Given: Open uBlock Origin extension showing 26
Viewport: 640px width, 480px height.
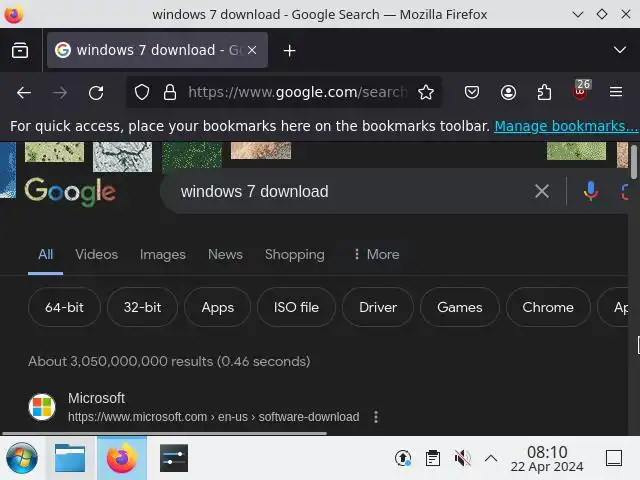Looking at the screenshot, I should point(581,90).
